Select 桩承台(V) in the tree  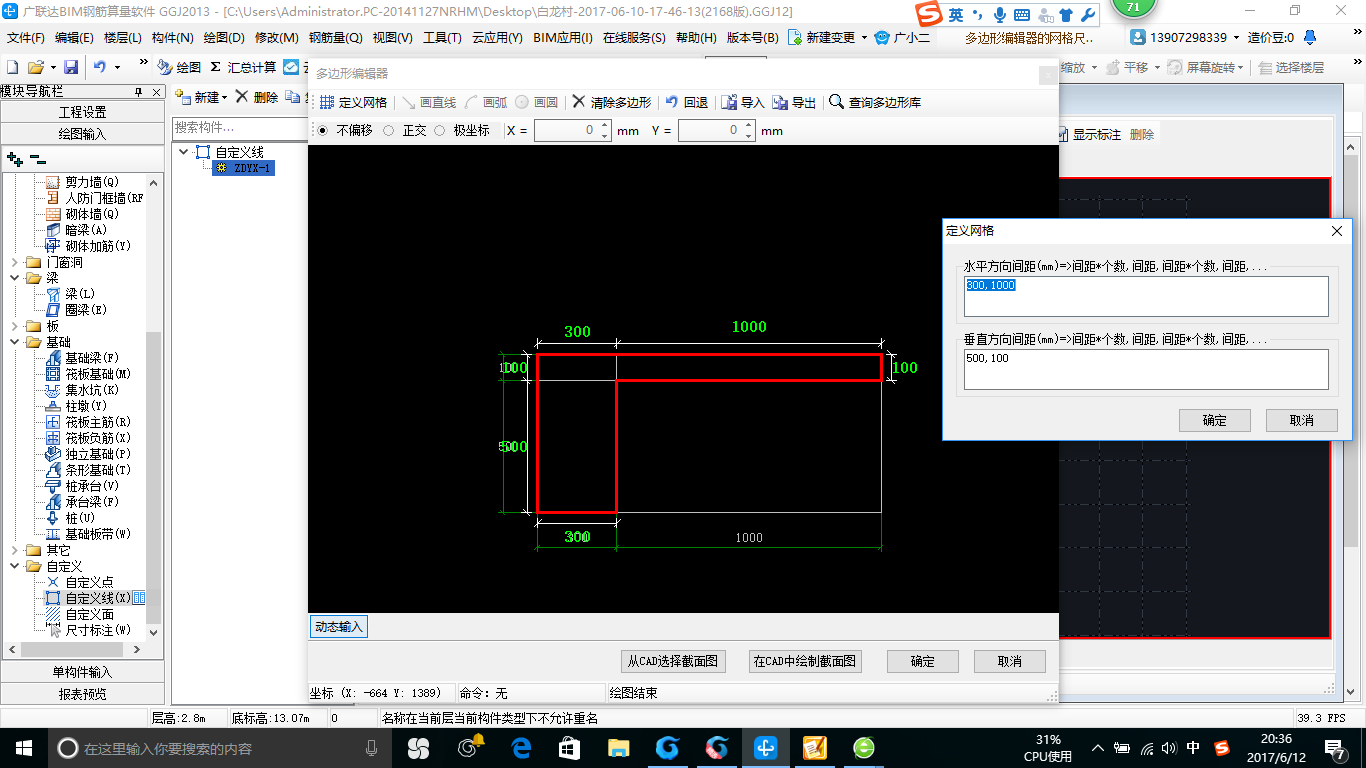(83, 486)
